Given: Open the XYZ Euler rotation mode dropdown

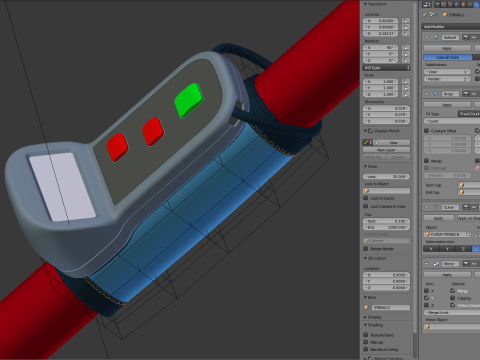Looking at the screenshot, I should (386, 68).
